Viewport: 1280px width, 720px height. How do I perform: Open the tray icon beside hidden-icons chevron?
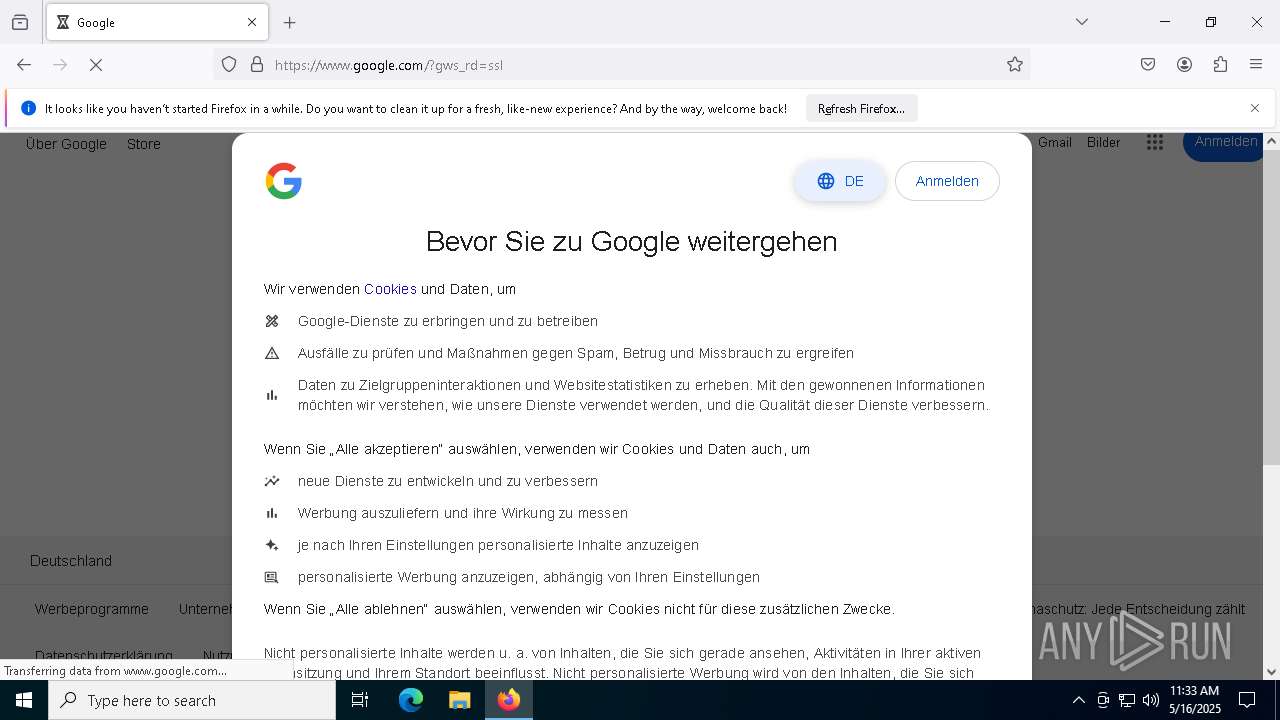pyautogui.click(x=1103, y=700)
